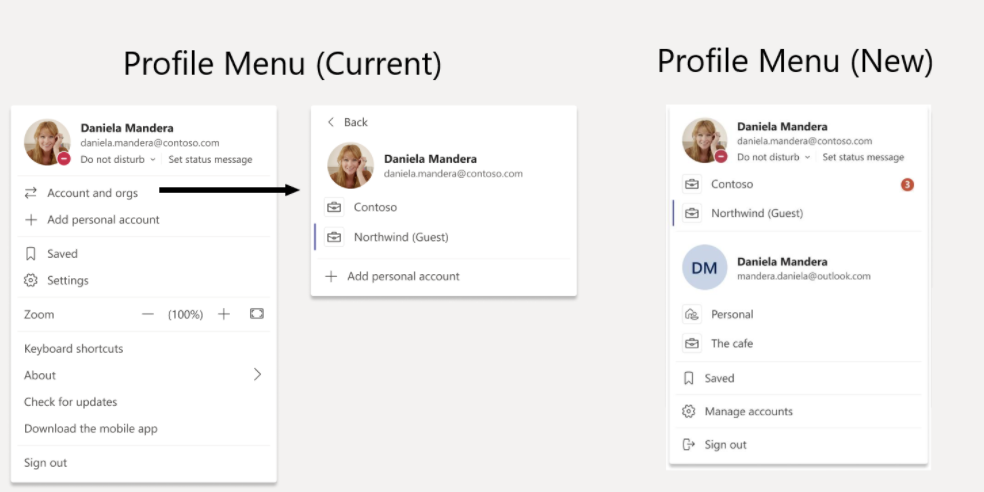984x492 pixels.
Task: Open Do not disturb status dropdown in current menu
Action: pyautogui.click(x=118, y=159)
